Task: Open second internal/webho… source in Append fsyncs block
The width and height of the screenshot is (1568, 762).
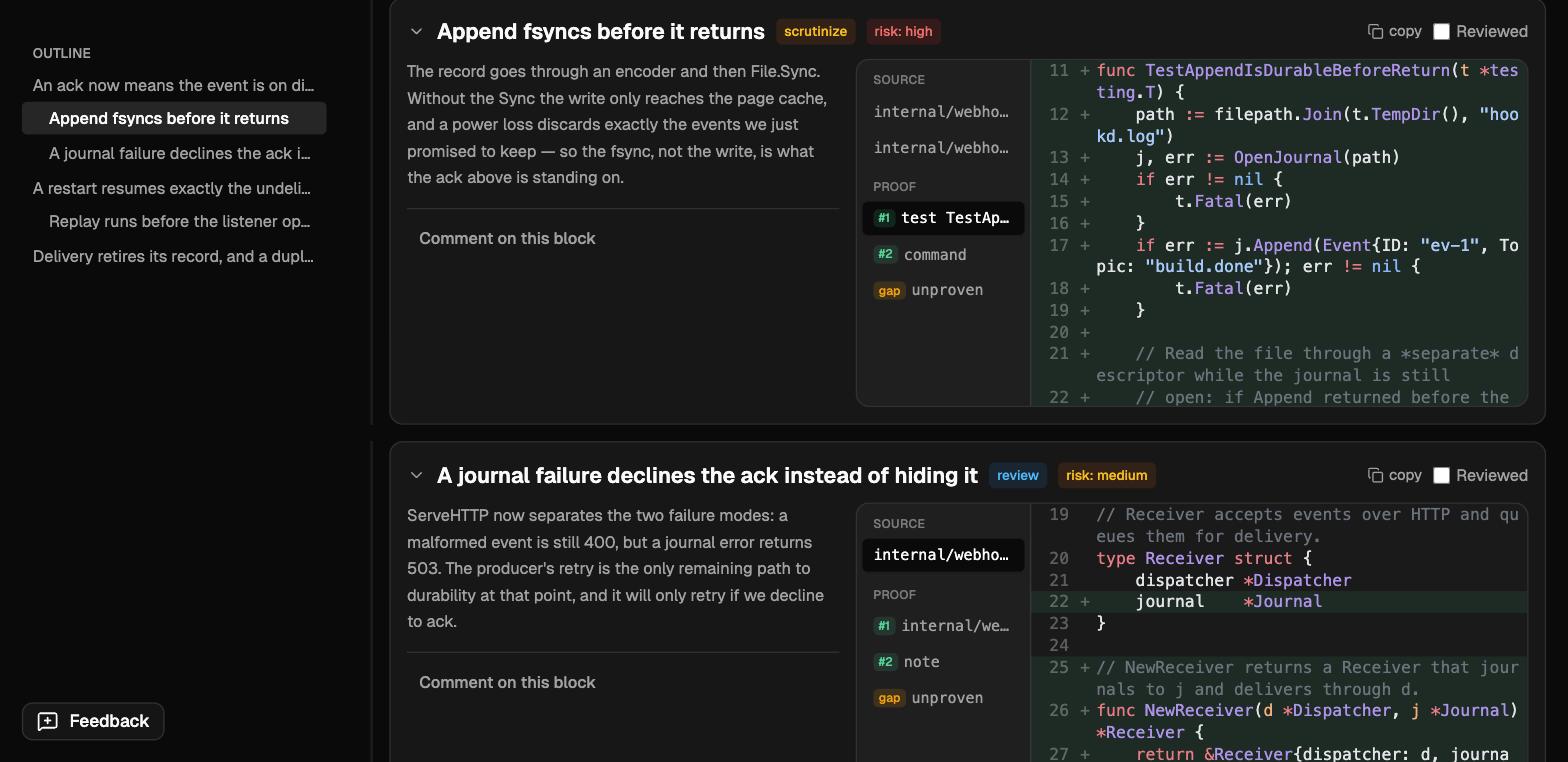Action: click(x=942, y=148)
